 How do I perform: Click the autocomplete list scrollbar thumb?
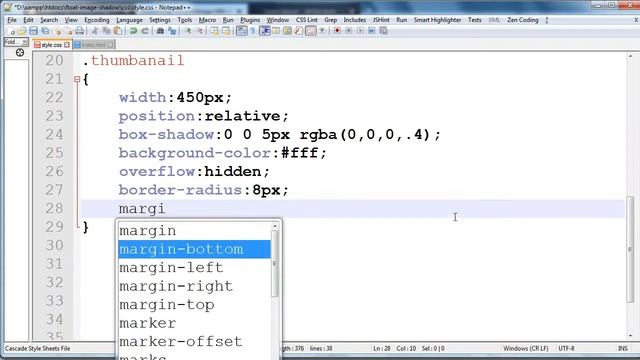(275, 263)
